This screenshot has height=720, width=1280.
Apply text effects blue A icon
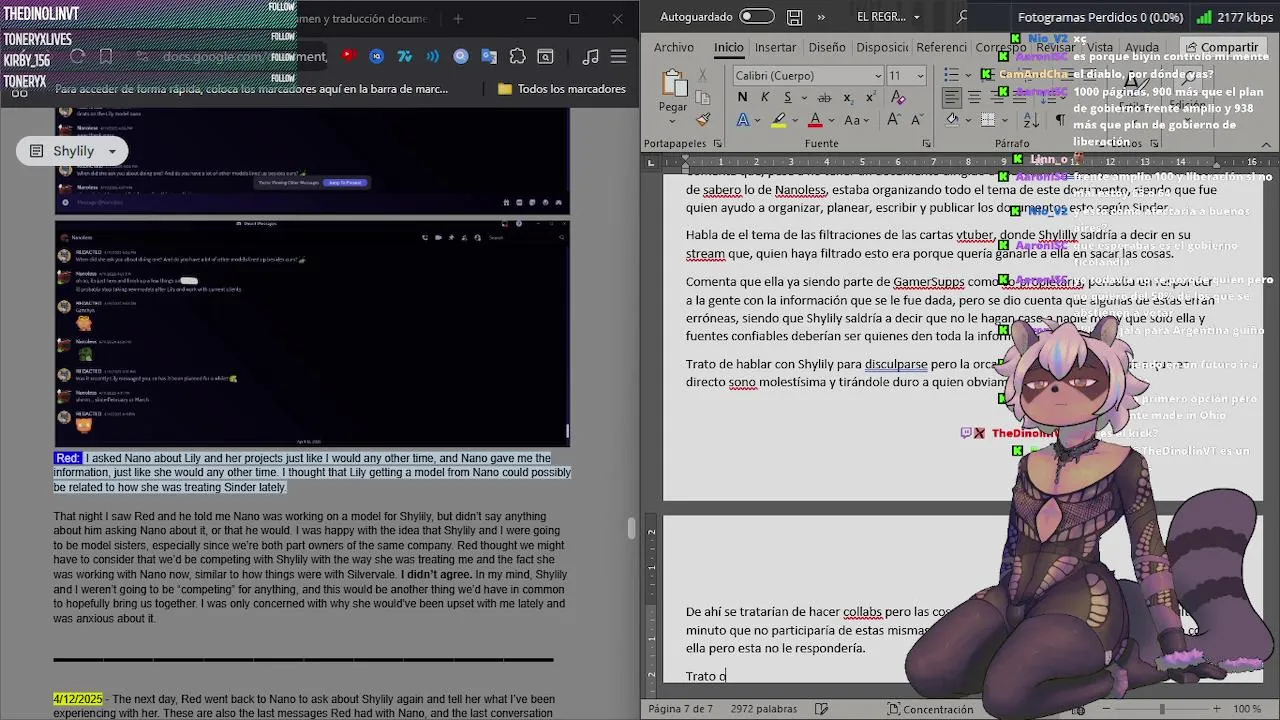click(742, 120)
